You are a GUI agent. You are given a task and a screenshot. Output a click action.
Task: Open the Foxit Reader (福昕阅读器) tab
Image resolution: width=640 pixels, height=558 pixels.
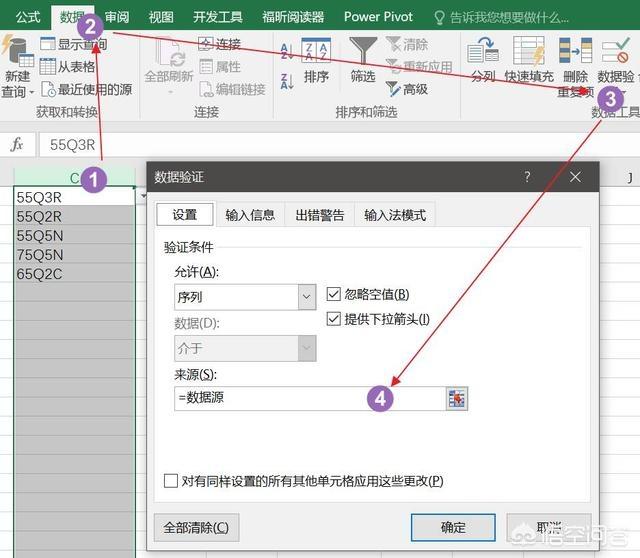point(293,17)
